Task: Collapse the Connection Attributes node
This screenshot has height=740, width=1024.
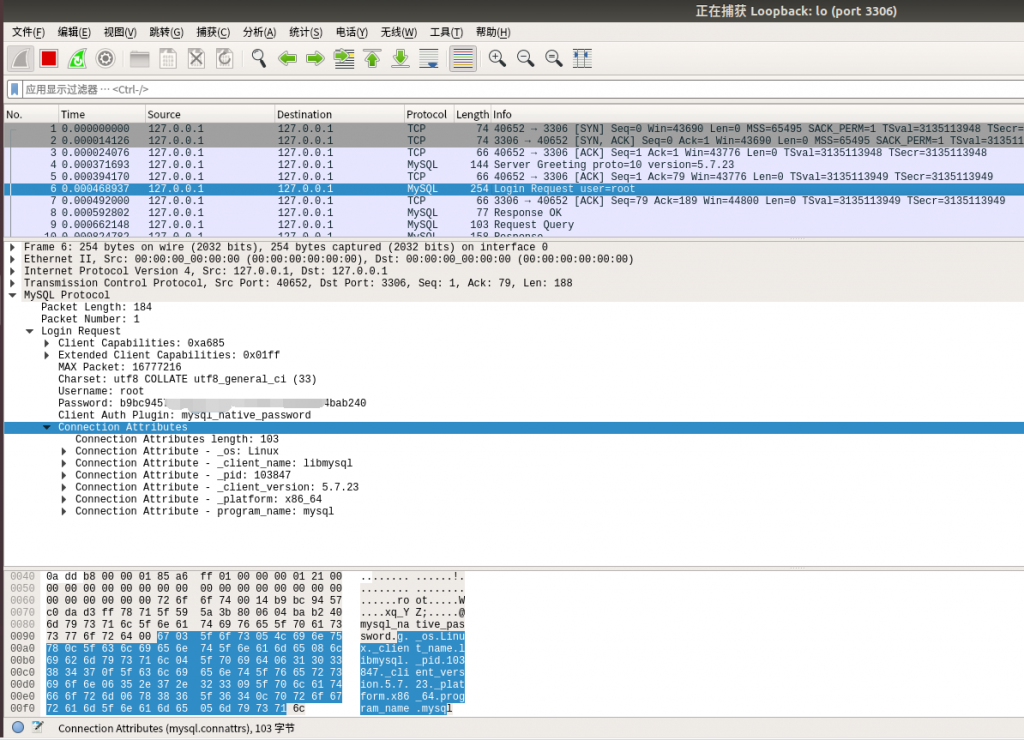Action: (47, 427)
